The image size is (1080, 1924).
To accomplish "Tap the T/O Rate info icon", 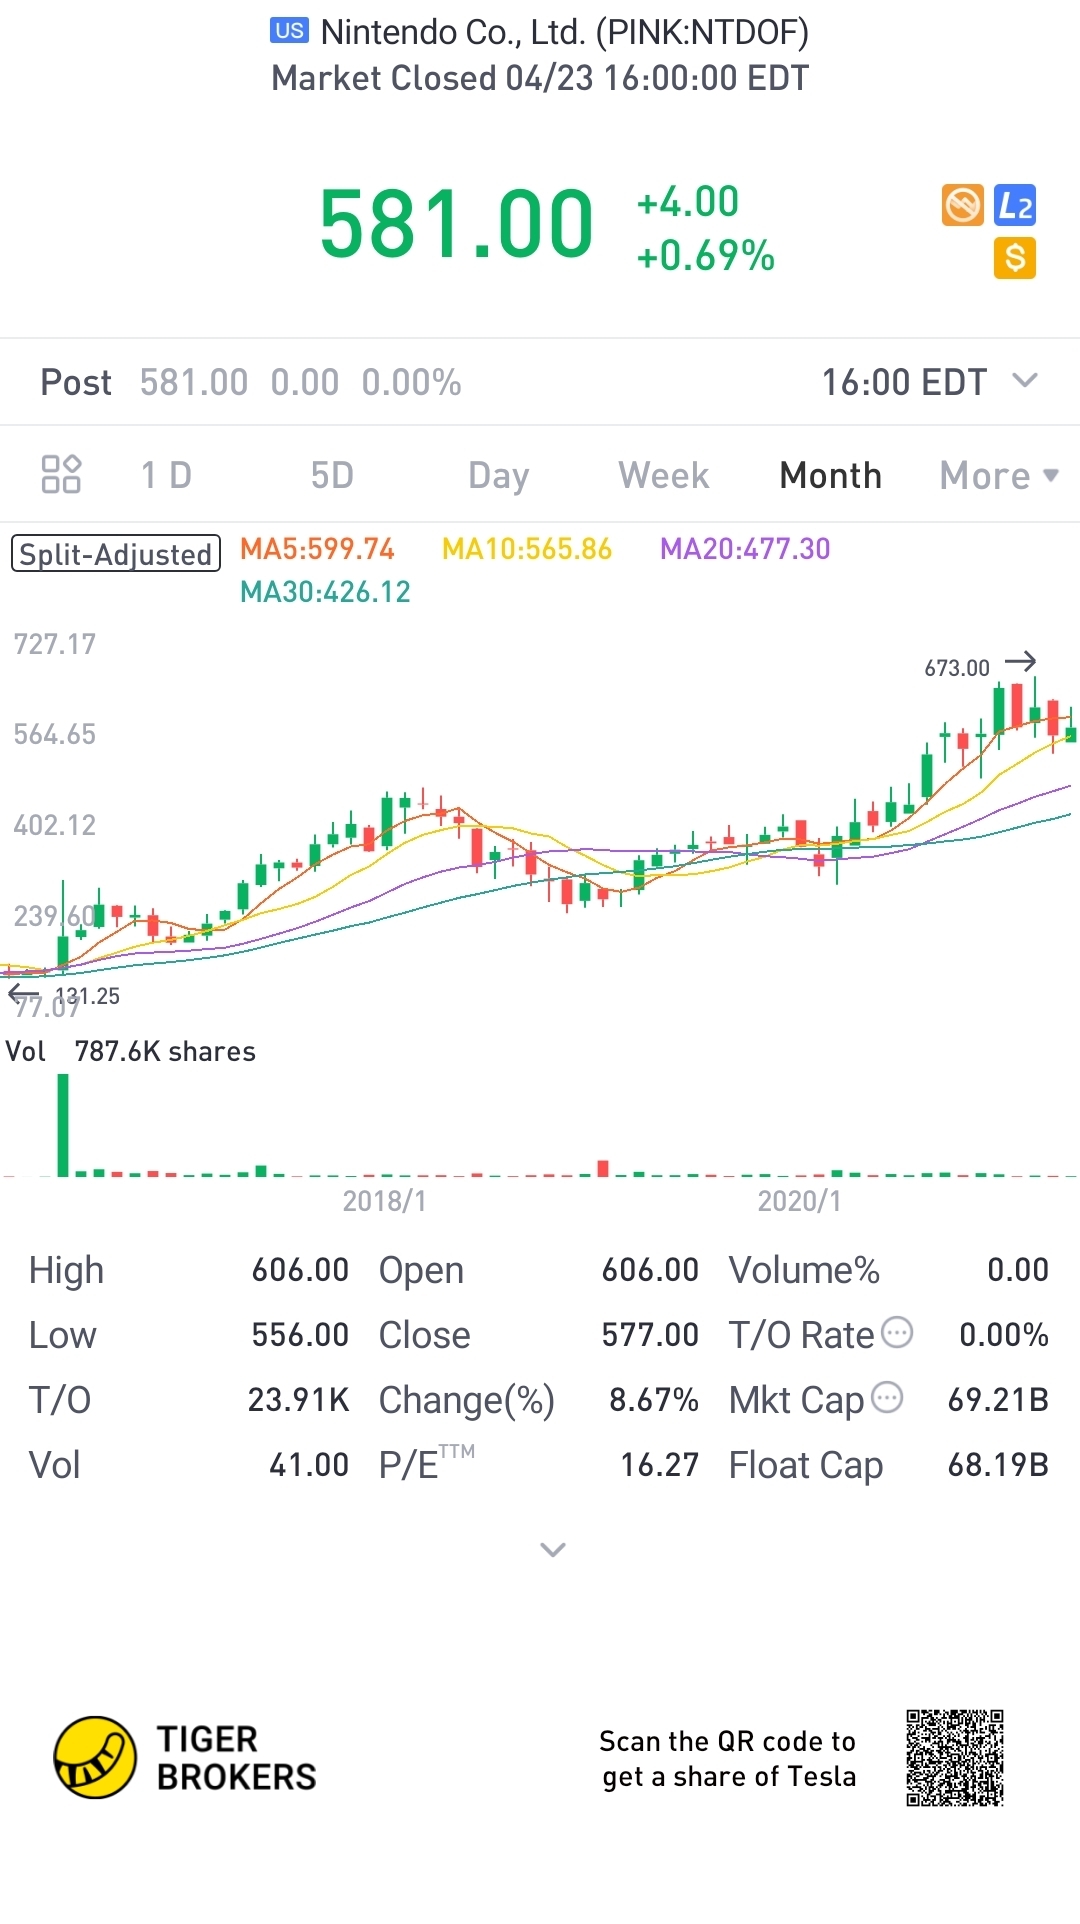I will (897, 1332).
